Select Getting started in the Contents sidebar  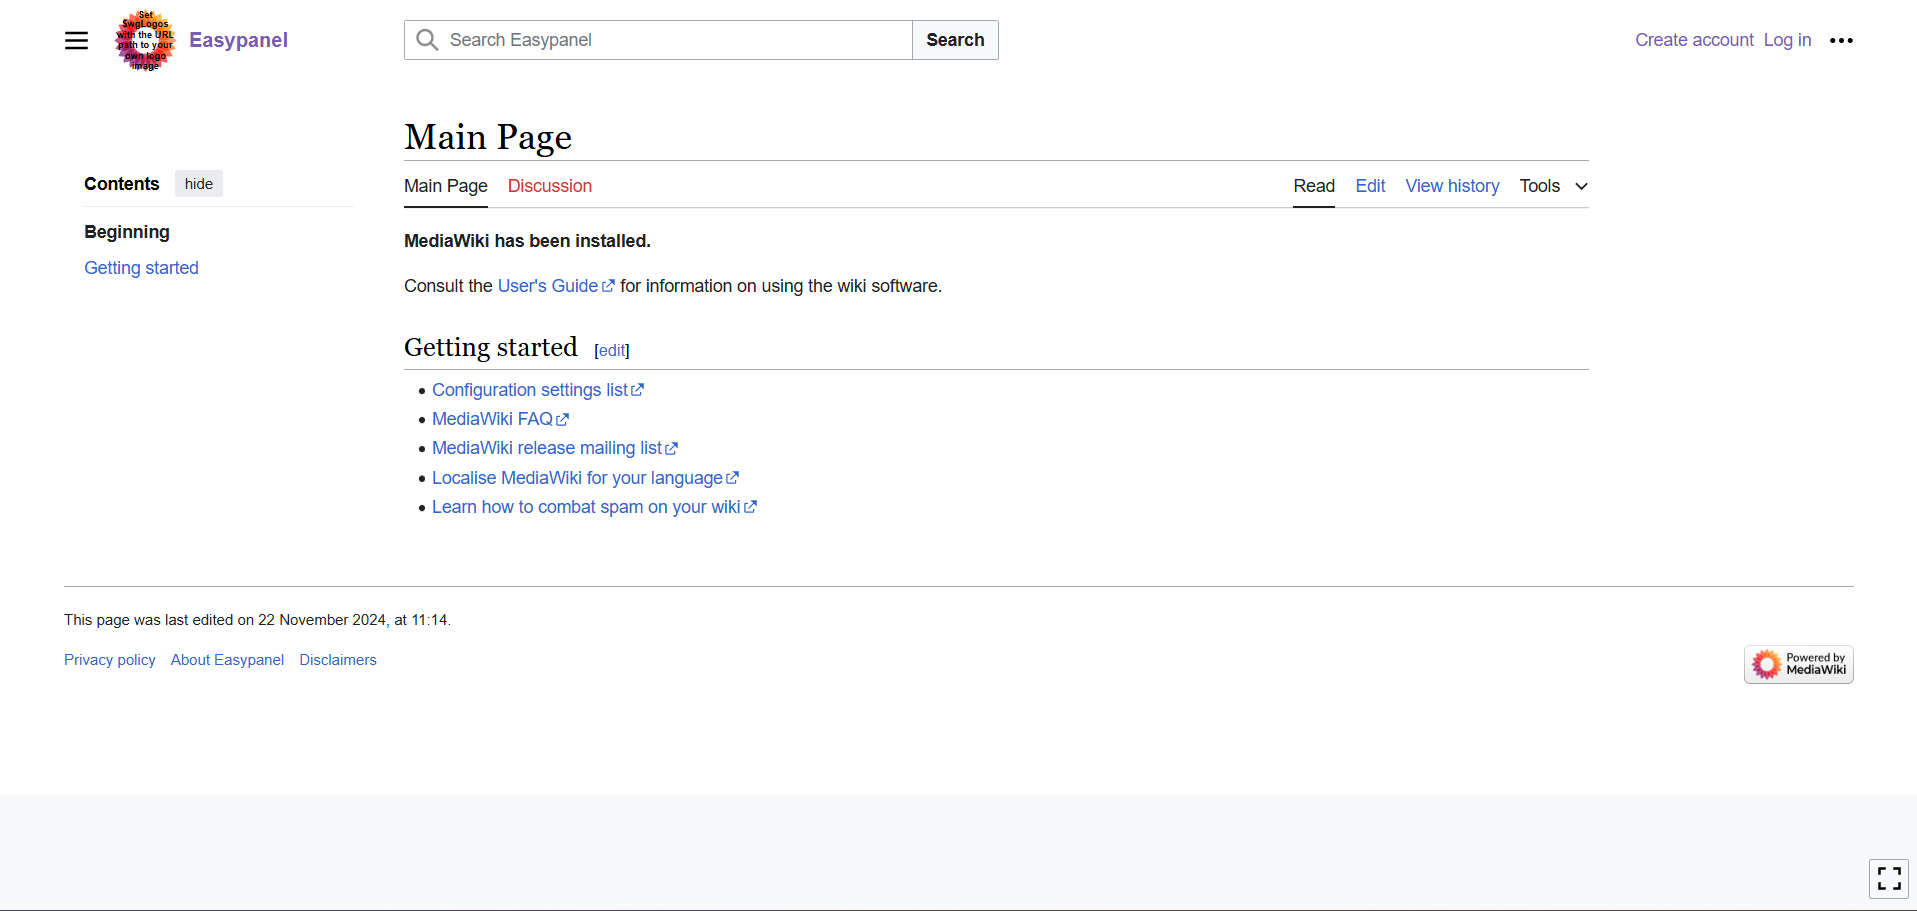point(141,267)
